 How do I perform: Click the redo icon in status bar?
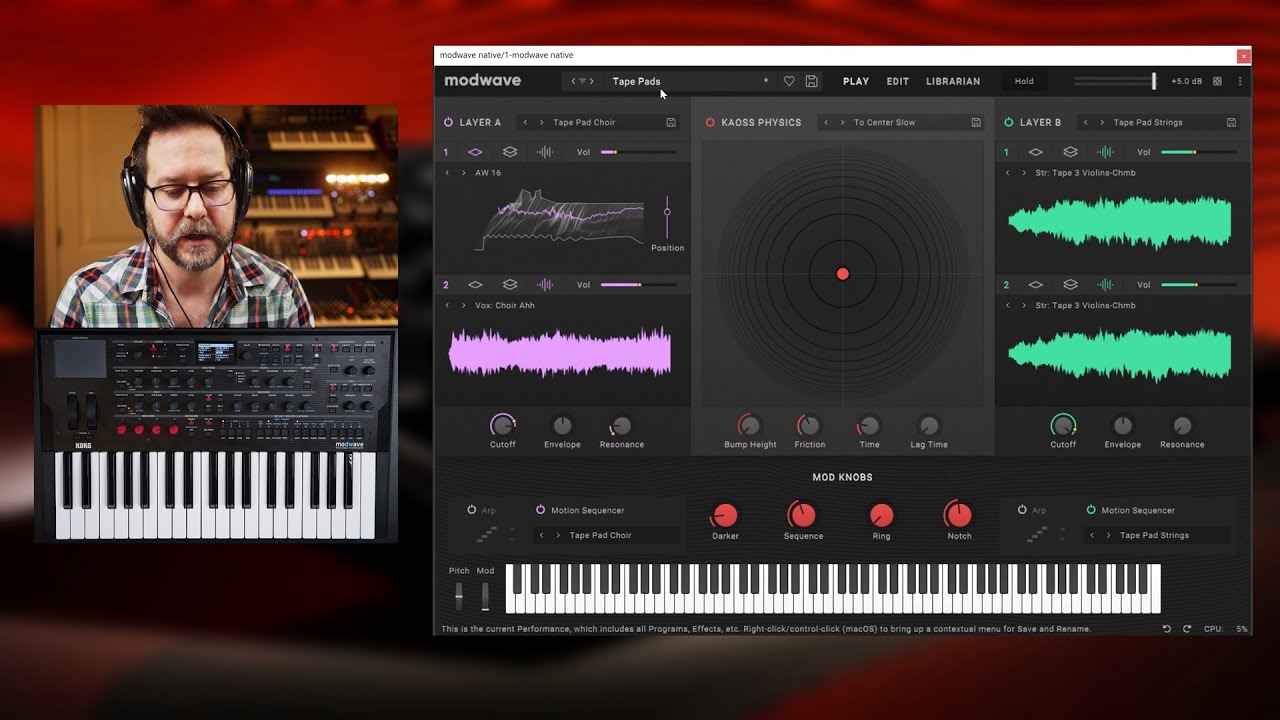click(1187, 629)
